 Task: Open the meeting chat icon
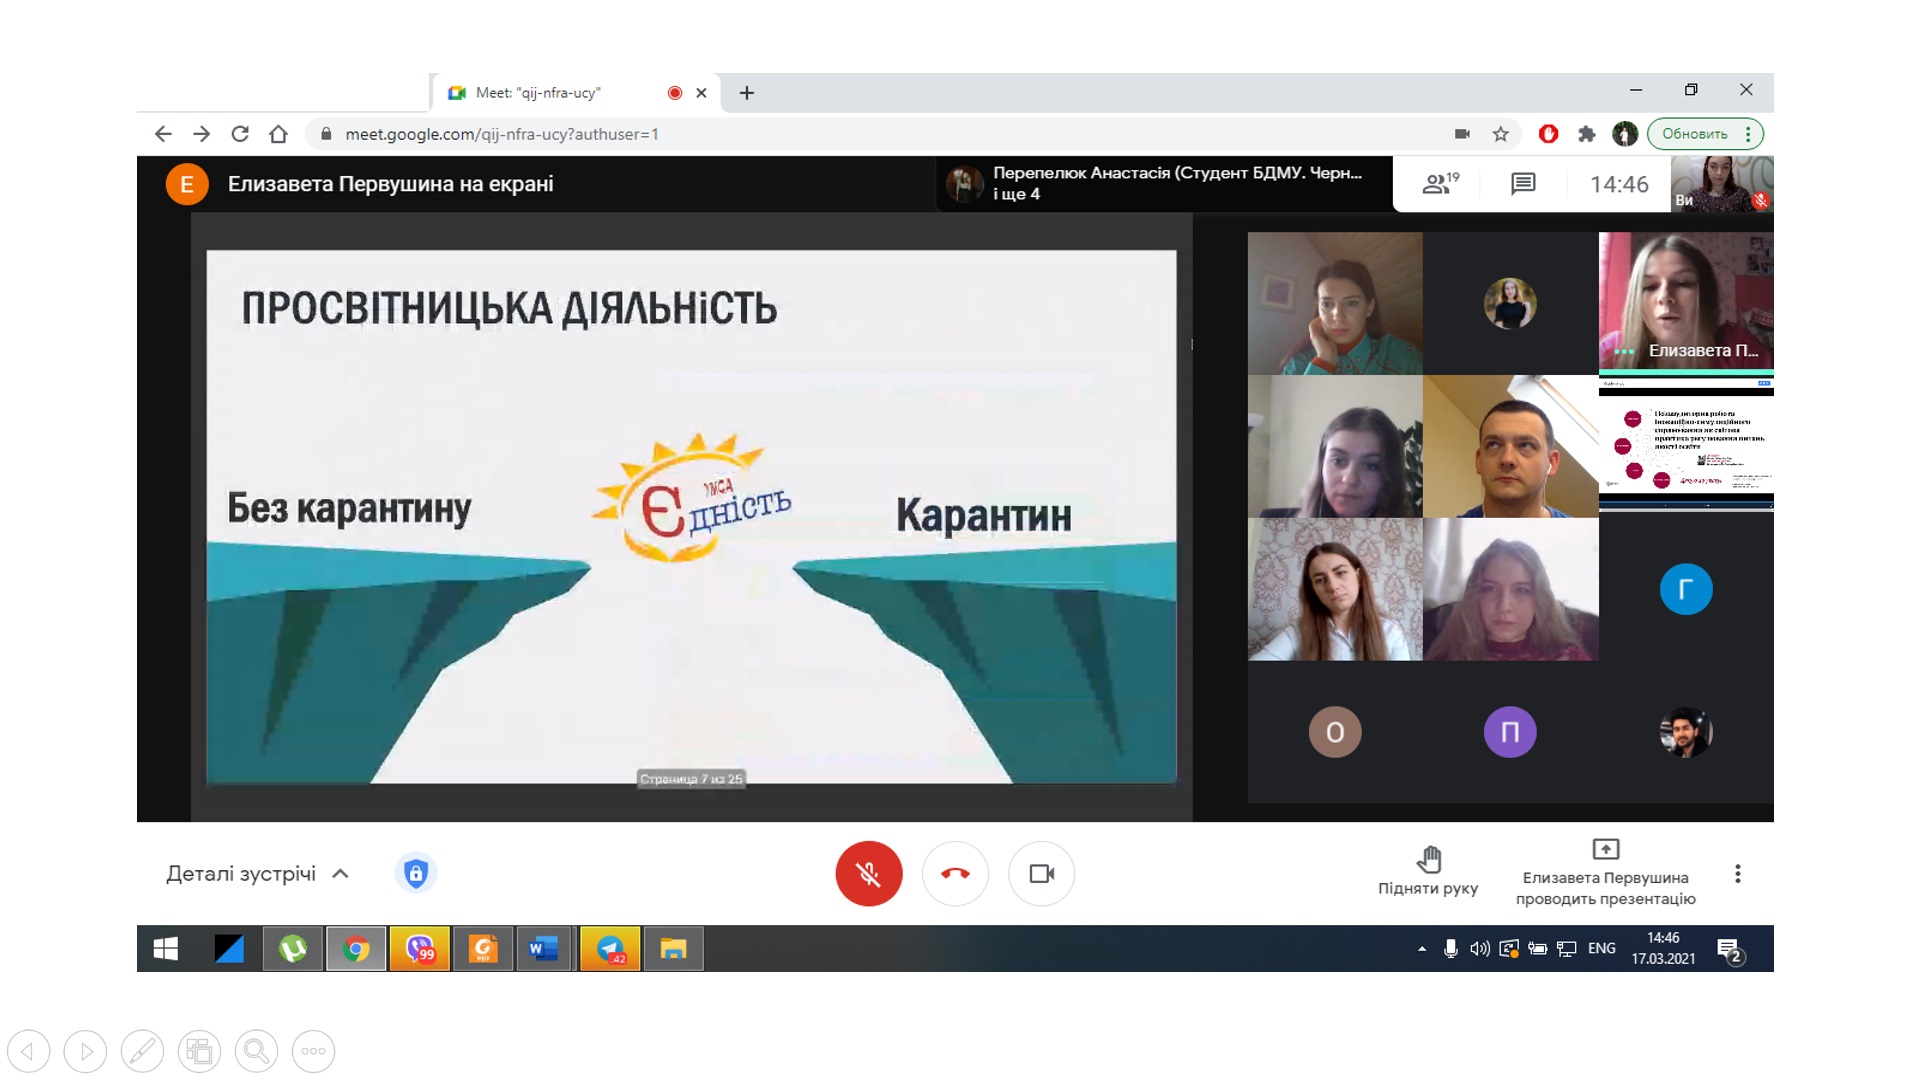coord(1523,184)
